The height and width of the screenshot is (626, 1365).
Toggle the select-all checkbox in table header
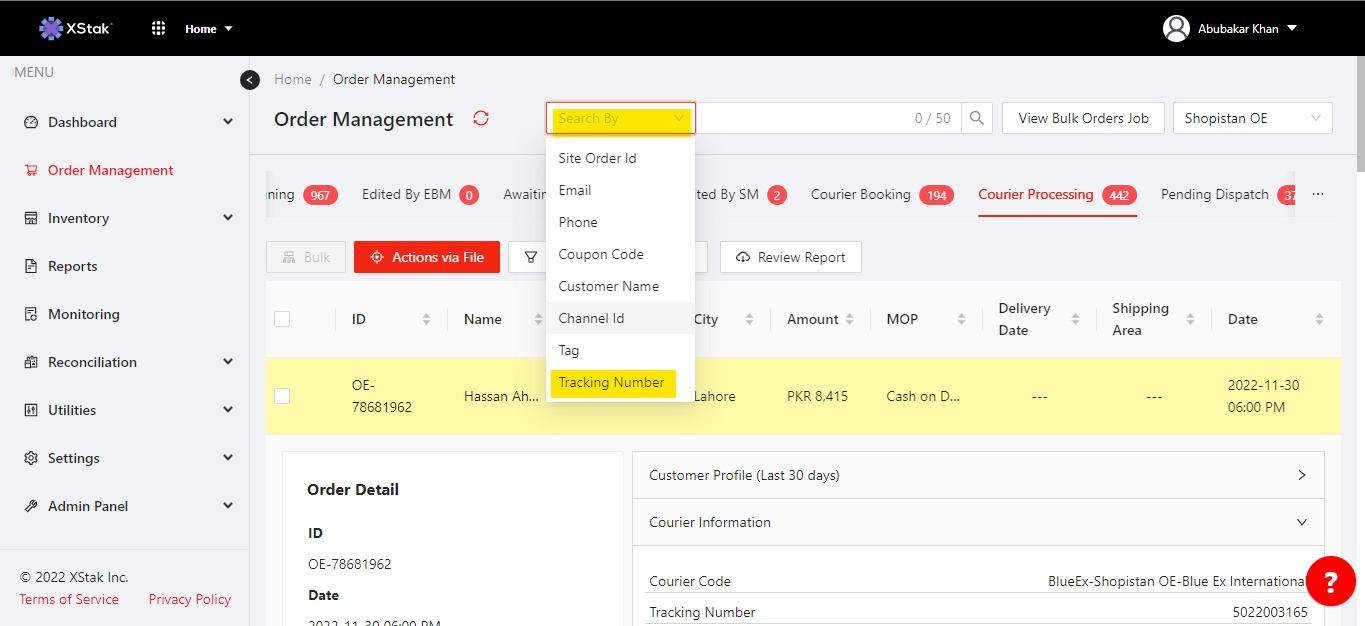tap(282, 319)
